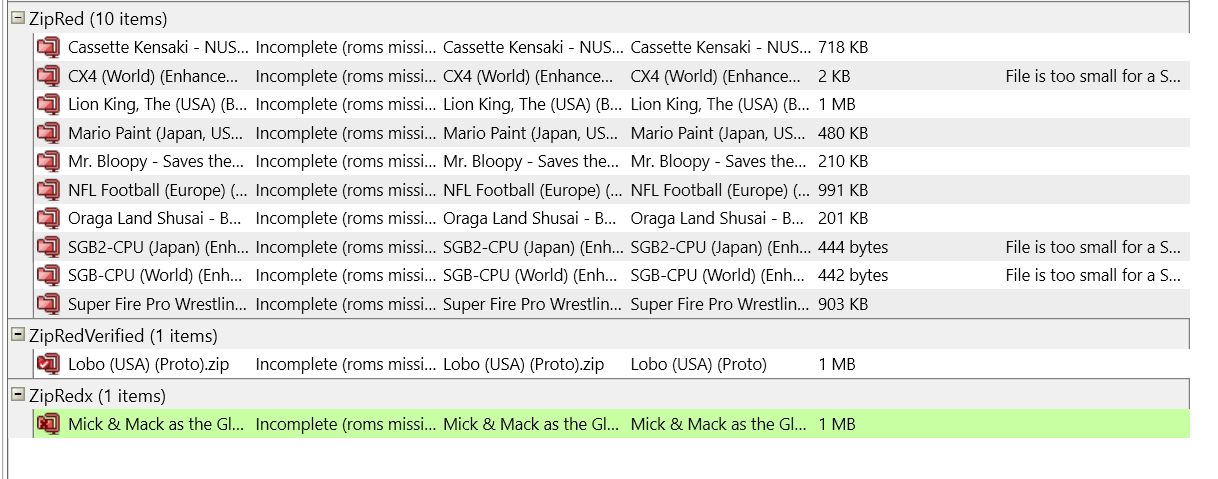Click the SGB2-CPU (Japan) zip icon
Screen dimensions: 1218x479
pyautogui.click(x=48, y=247)
